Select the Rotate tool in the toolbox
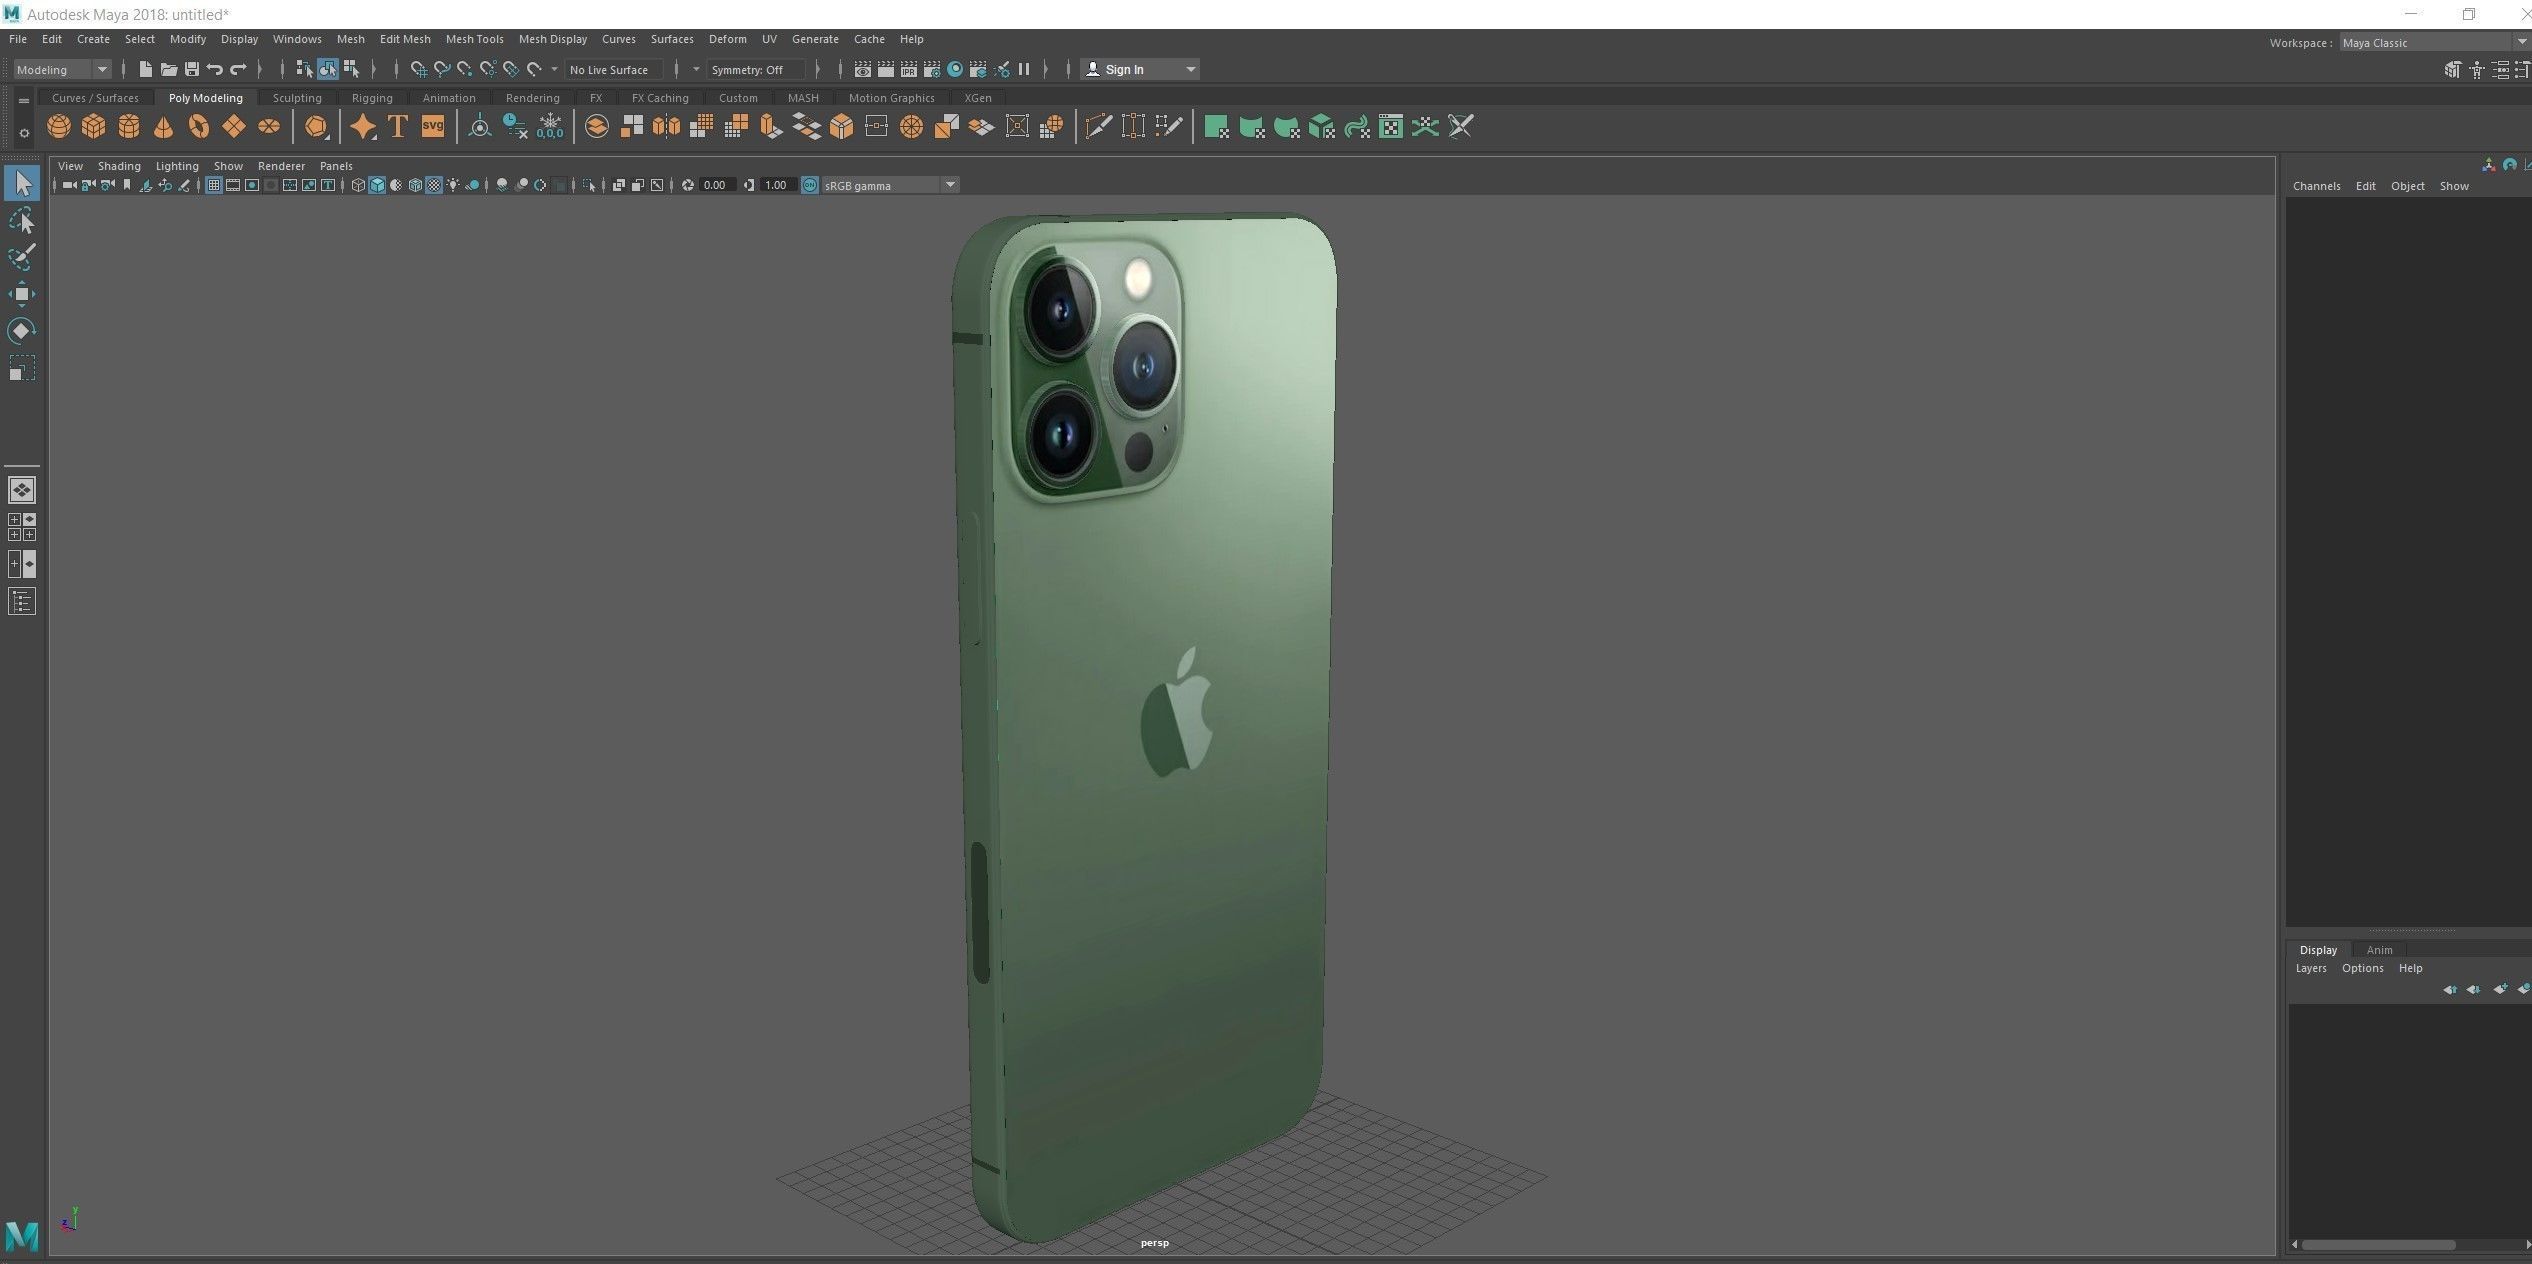This screenshot has height=1264, width=2532. [22, 331]
